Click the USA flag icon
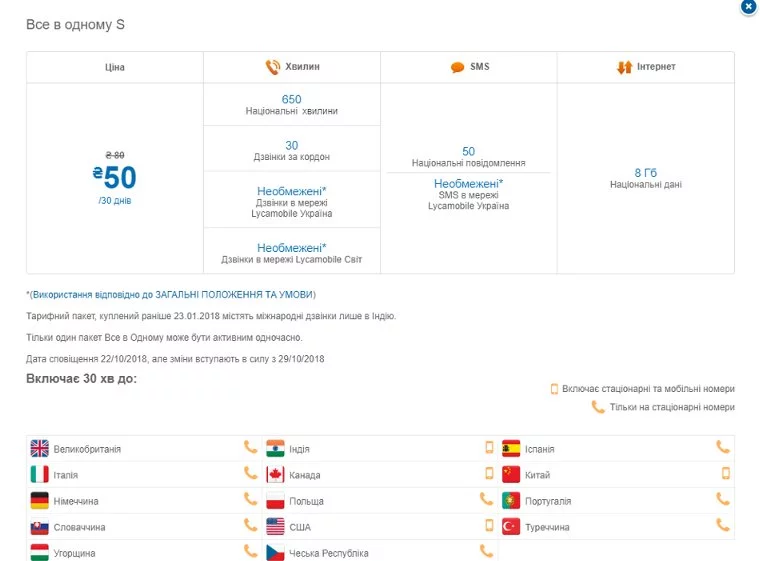Viewport: 760px width, 561px height. (x=275, y=527)
